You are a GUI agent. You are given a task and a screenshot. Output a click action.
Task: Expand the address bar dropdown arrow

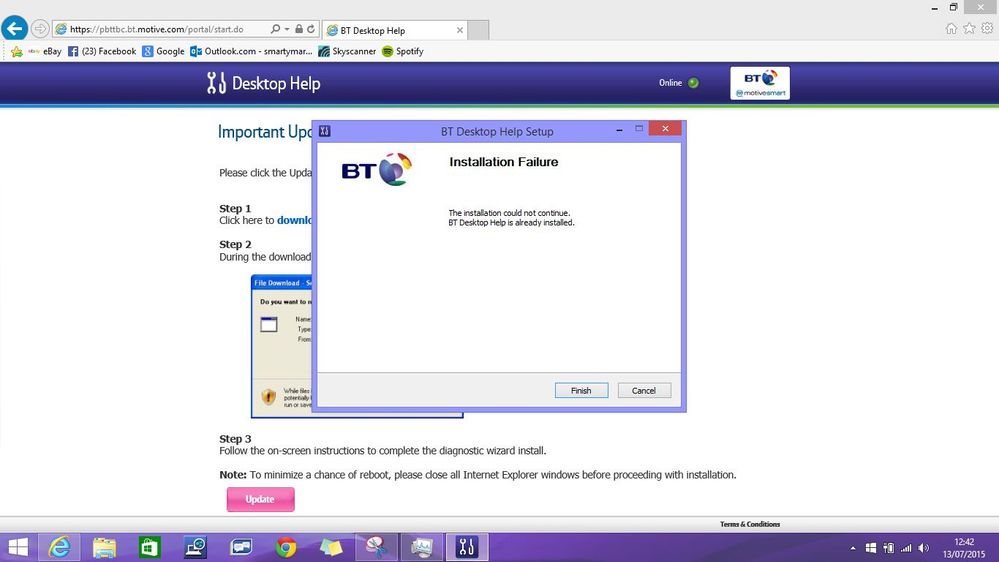pos(287,29)
